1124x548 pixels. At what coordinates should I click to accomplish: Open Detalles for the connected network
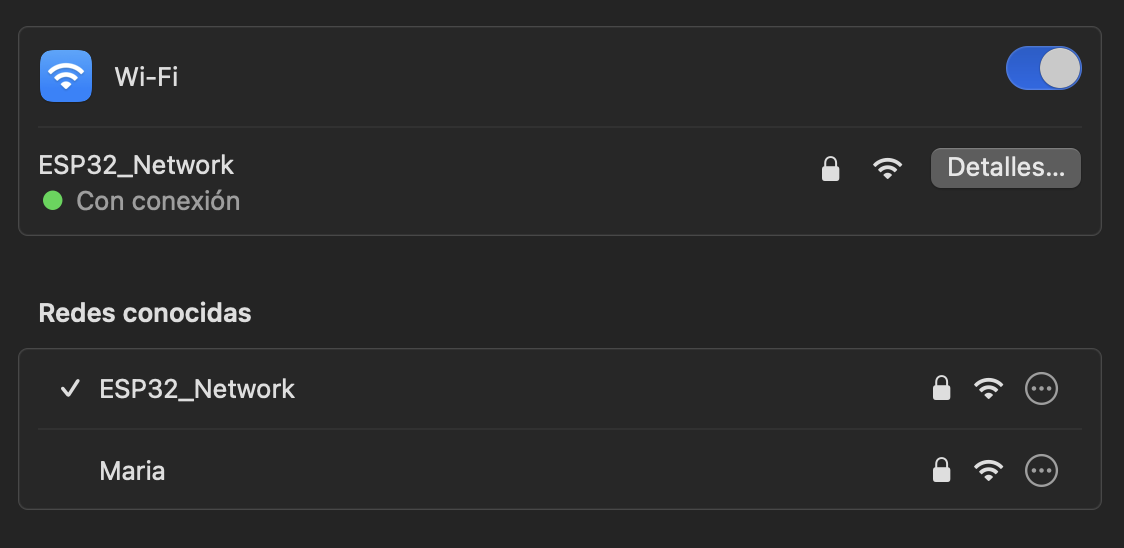(x=1005, y=168)
